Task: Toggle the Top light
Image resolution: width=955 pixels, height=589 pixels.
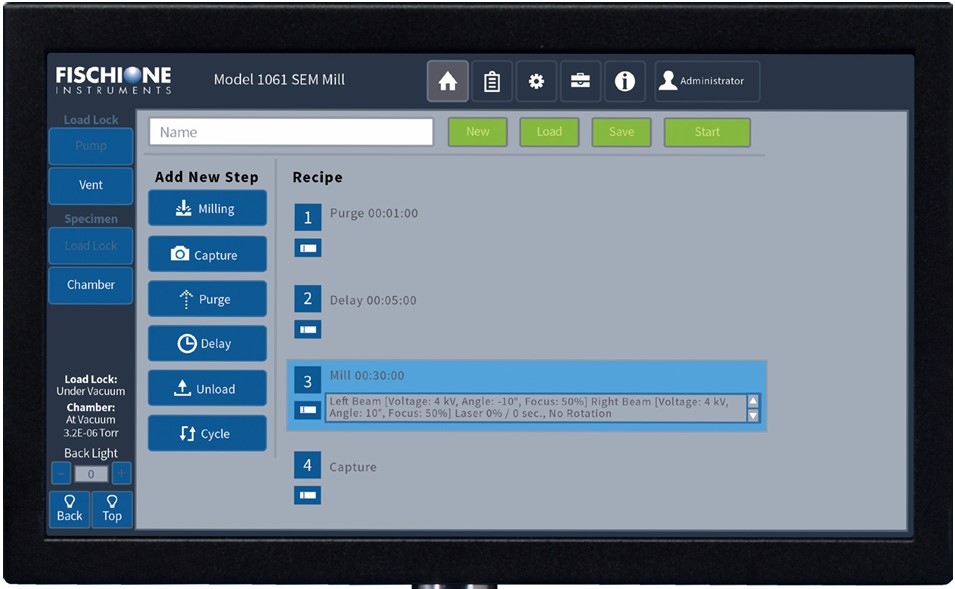Action: coord(112,509)
